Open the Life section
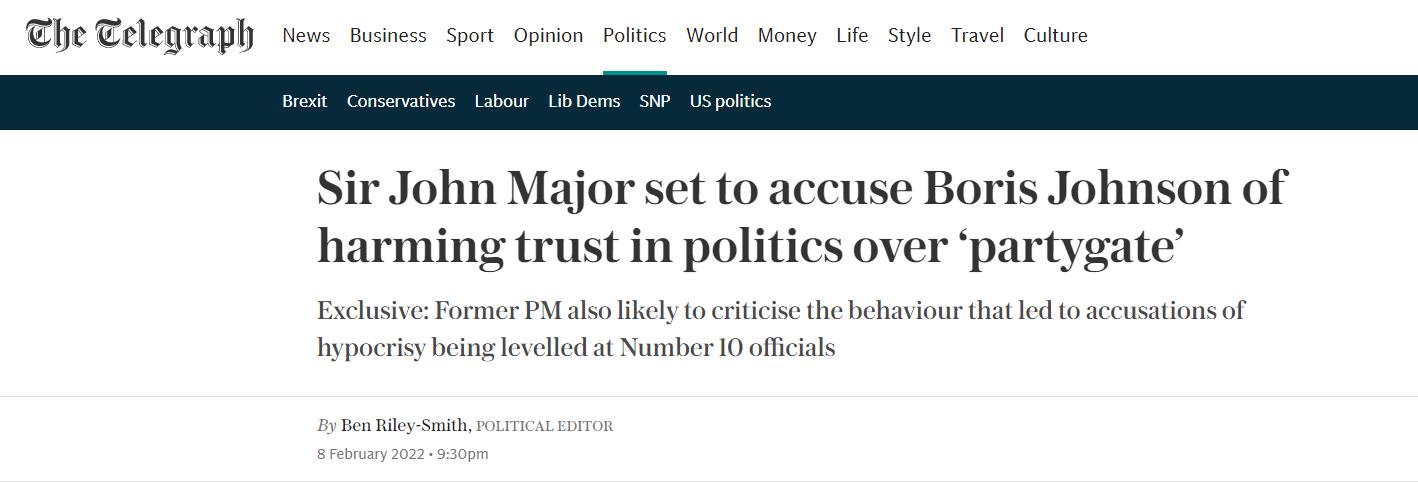The width and height of the screenshot is (1418, 482). point(852,35)
